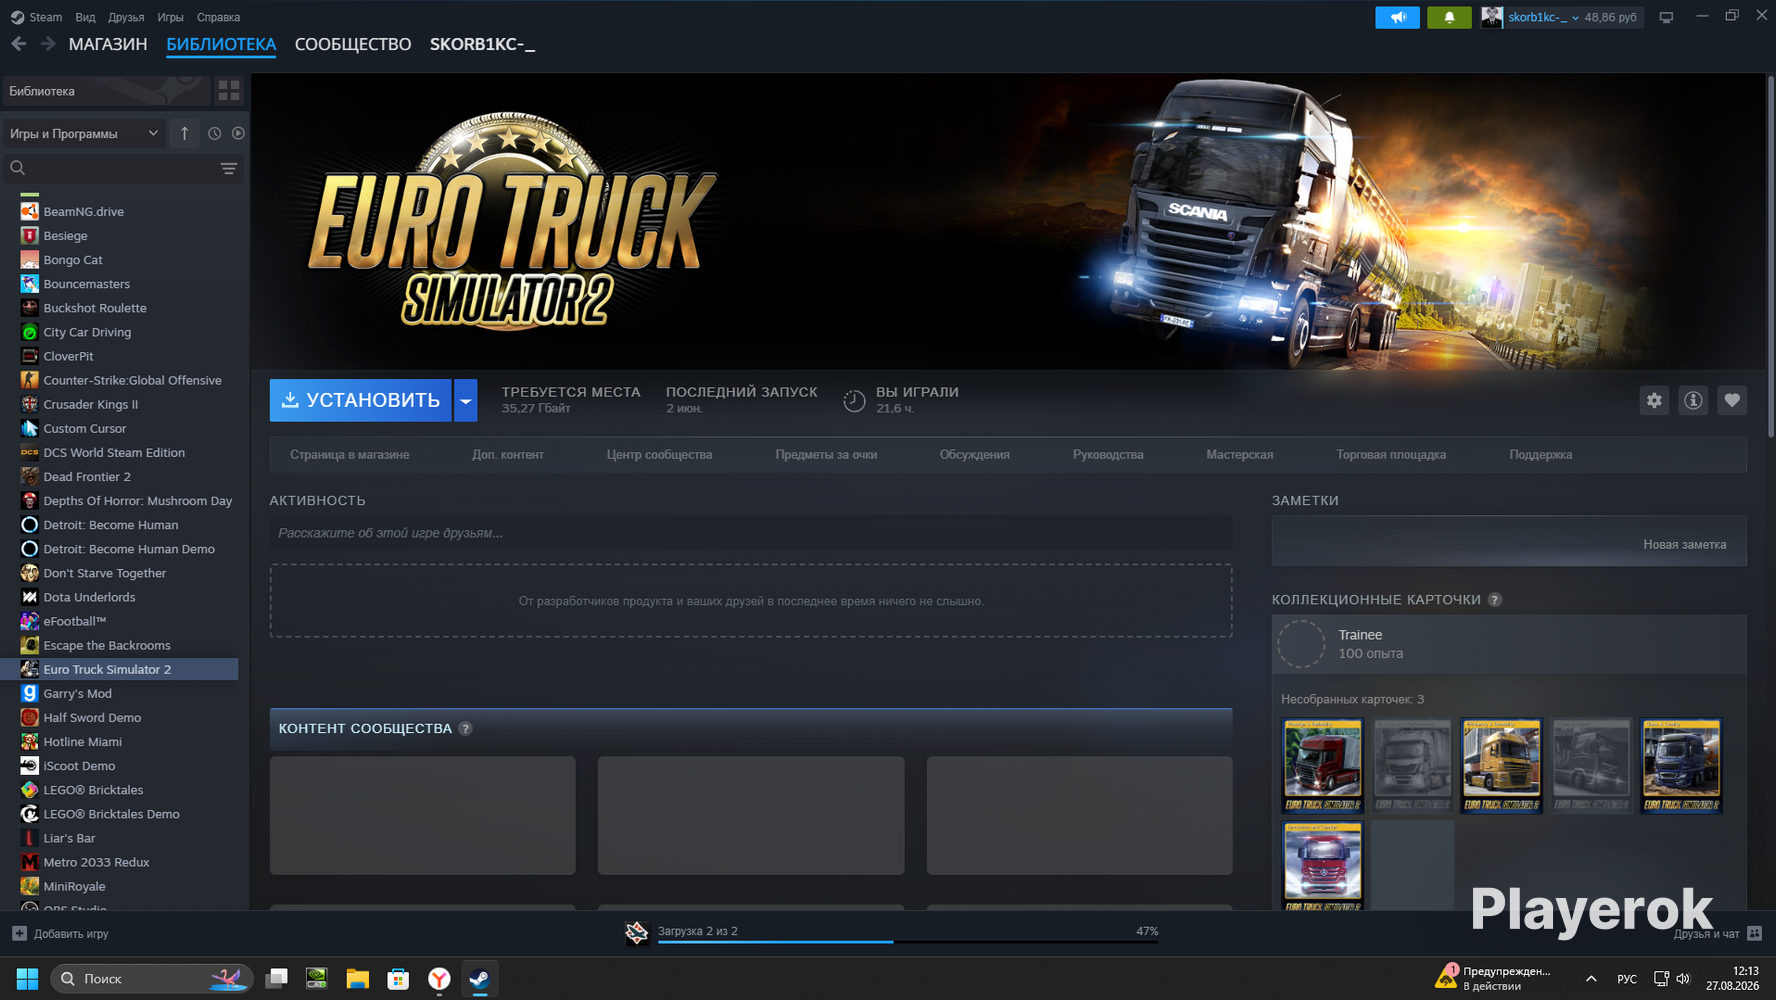The width and height of the screenshot is (1776, 1000).
Task: Open advanced library filters icon
Action: pos(229,168)
